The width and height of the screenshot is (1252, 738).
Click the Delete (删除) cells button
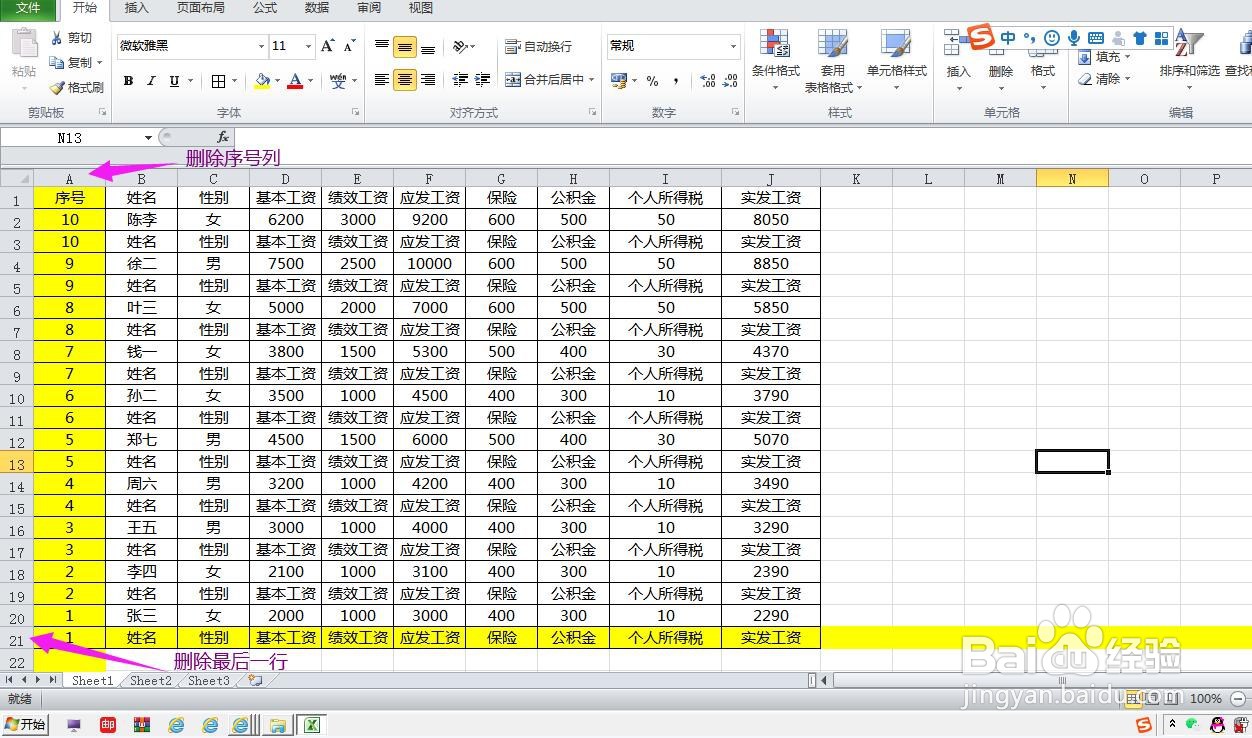point(1001,61)
